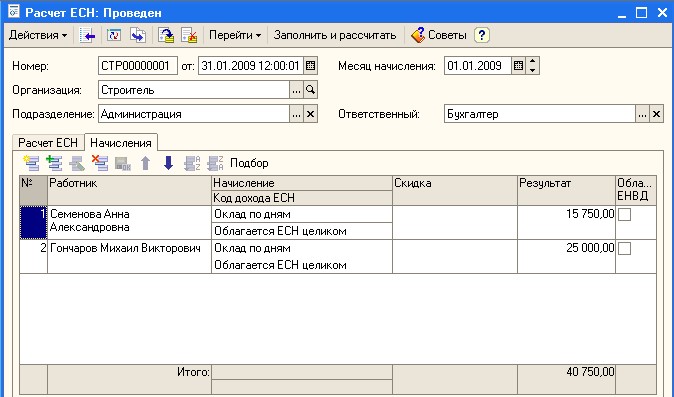The image size is (674, 397).
Task: Clear the Подразделение field with X
Action: click(310, 114)
